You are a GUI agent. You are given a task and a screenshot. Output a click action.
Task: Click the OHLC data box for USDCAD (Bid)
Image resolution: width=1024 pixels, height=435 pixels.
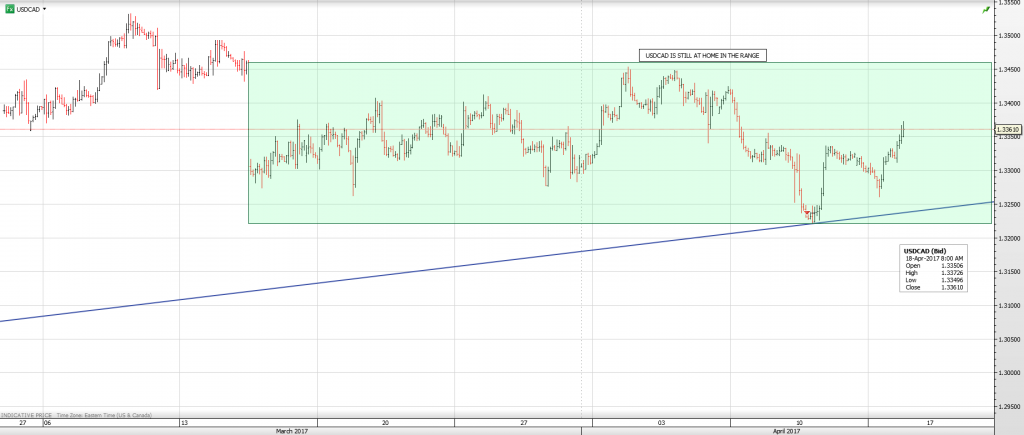[x=932, y=268]
